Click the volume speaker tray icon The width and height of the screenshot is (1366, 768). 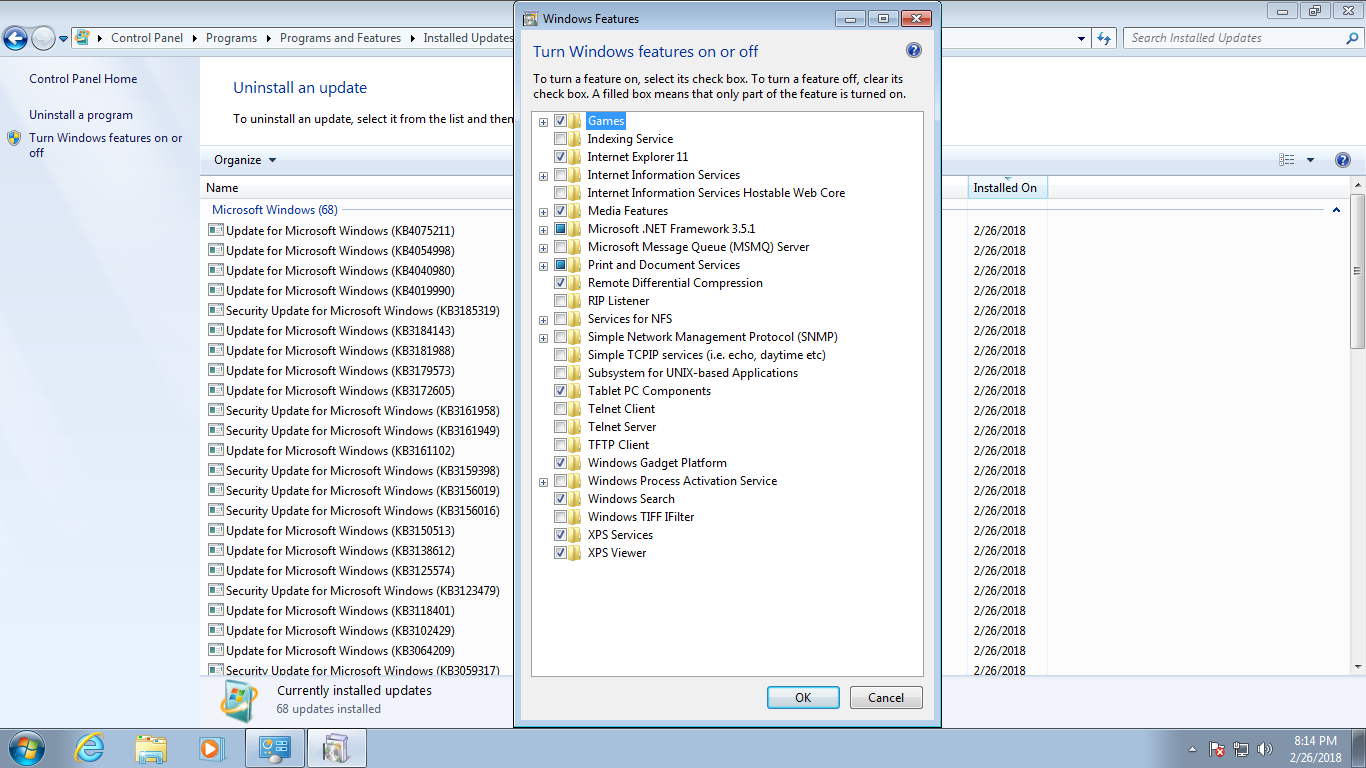tap(1265, 748)
